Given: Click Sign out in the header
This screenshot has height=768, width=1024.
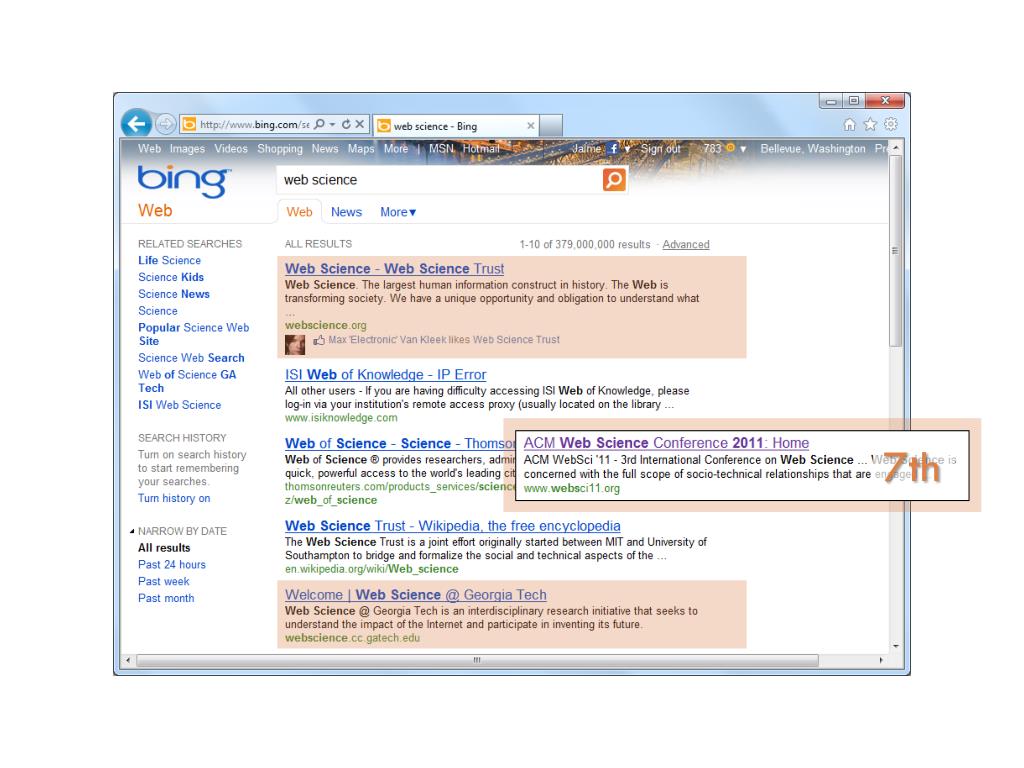Looking at the screenshot, I should [661, 148].
